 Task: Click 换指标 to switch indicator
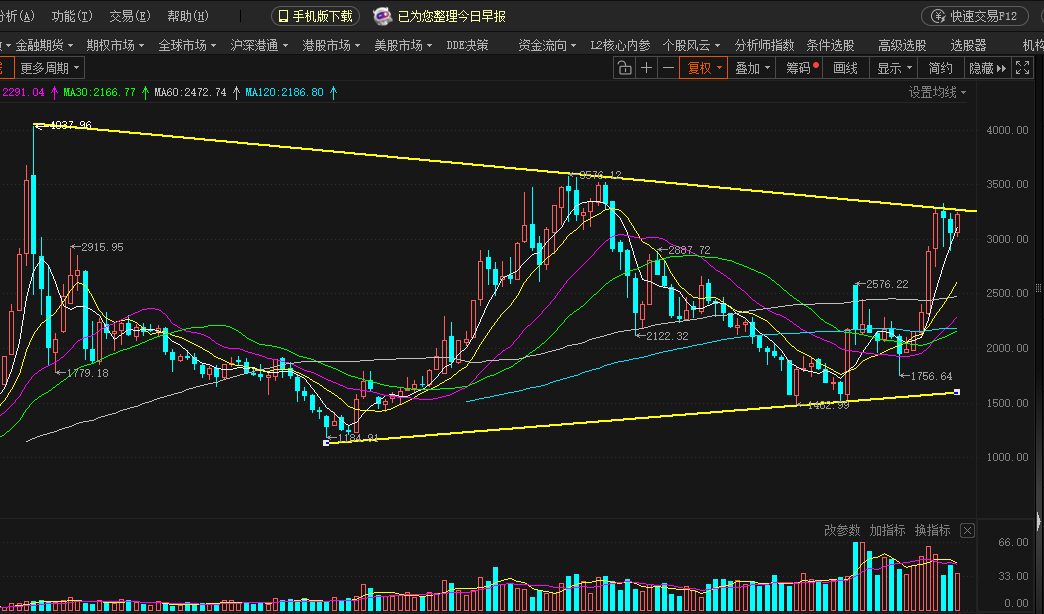tap(932, 530)
